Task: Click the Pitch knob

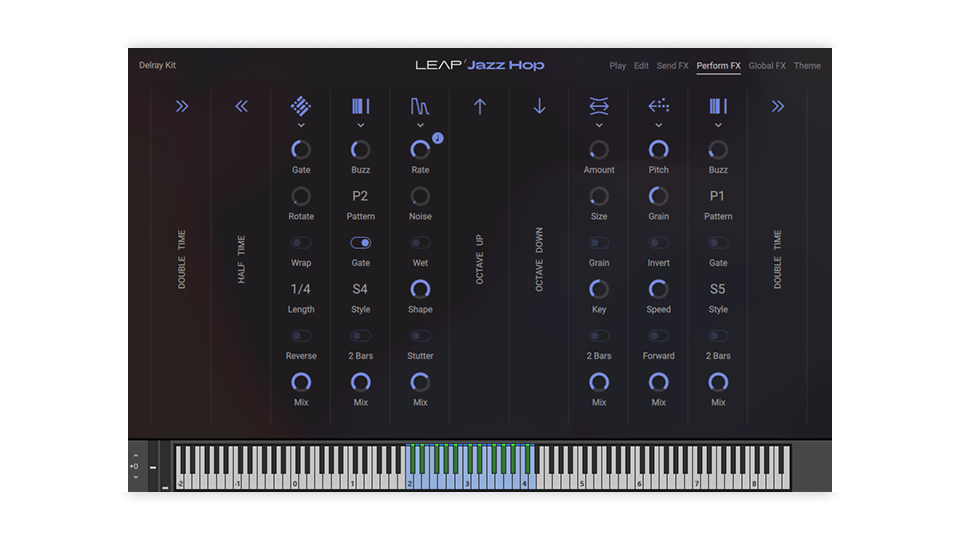Action: 658,150
